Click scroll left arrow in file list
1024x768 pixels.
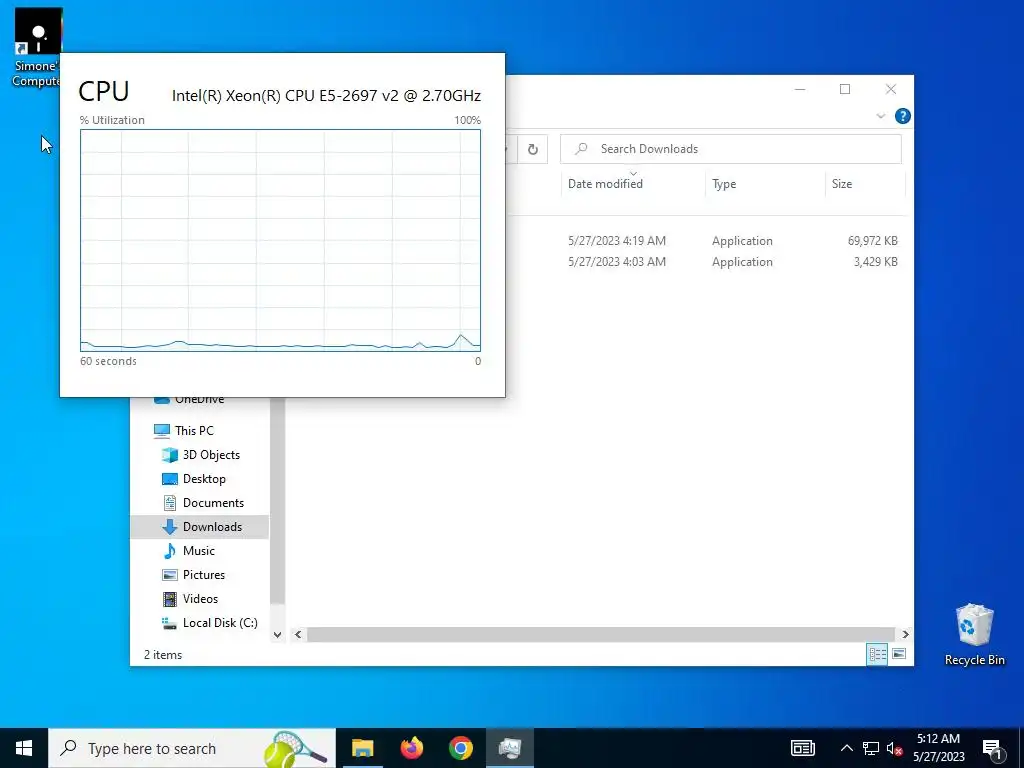pyautogui.click(x=298, y=635)
